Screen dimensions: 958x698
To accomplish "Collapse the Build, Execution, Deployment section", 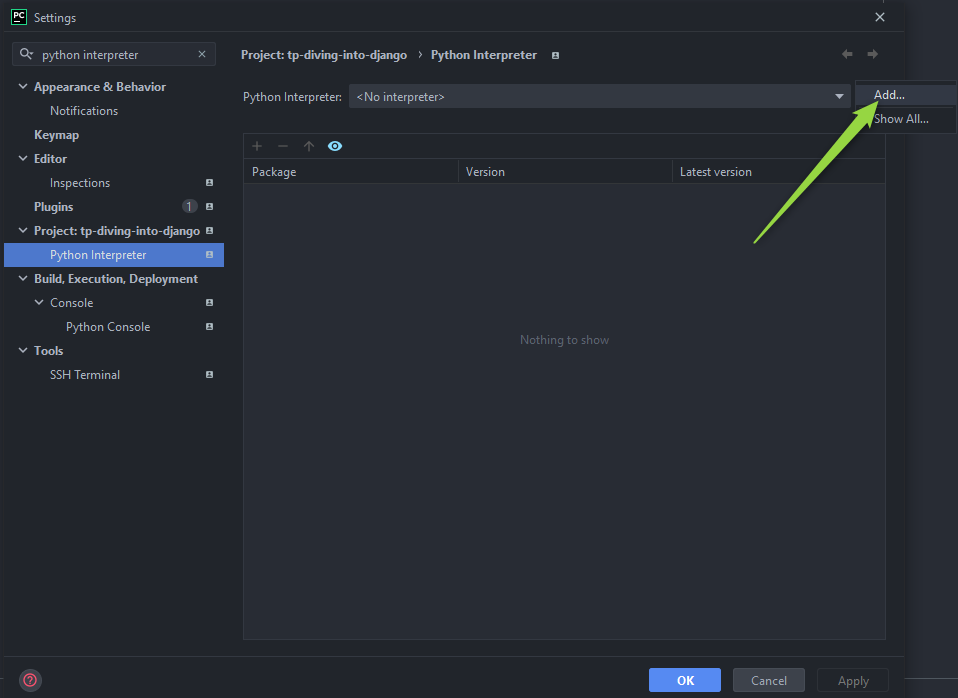I will 23,279.
